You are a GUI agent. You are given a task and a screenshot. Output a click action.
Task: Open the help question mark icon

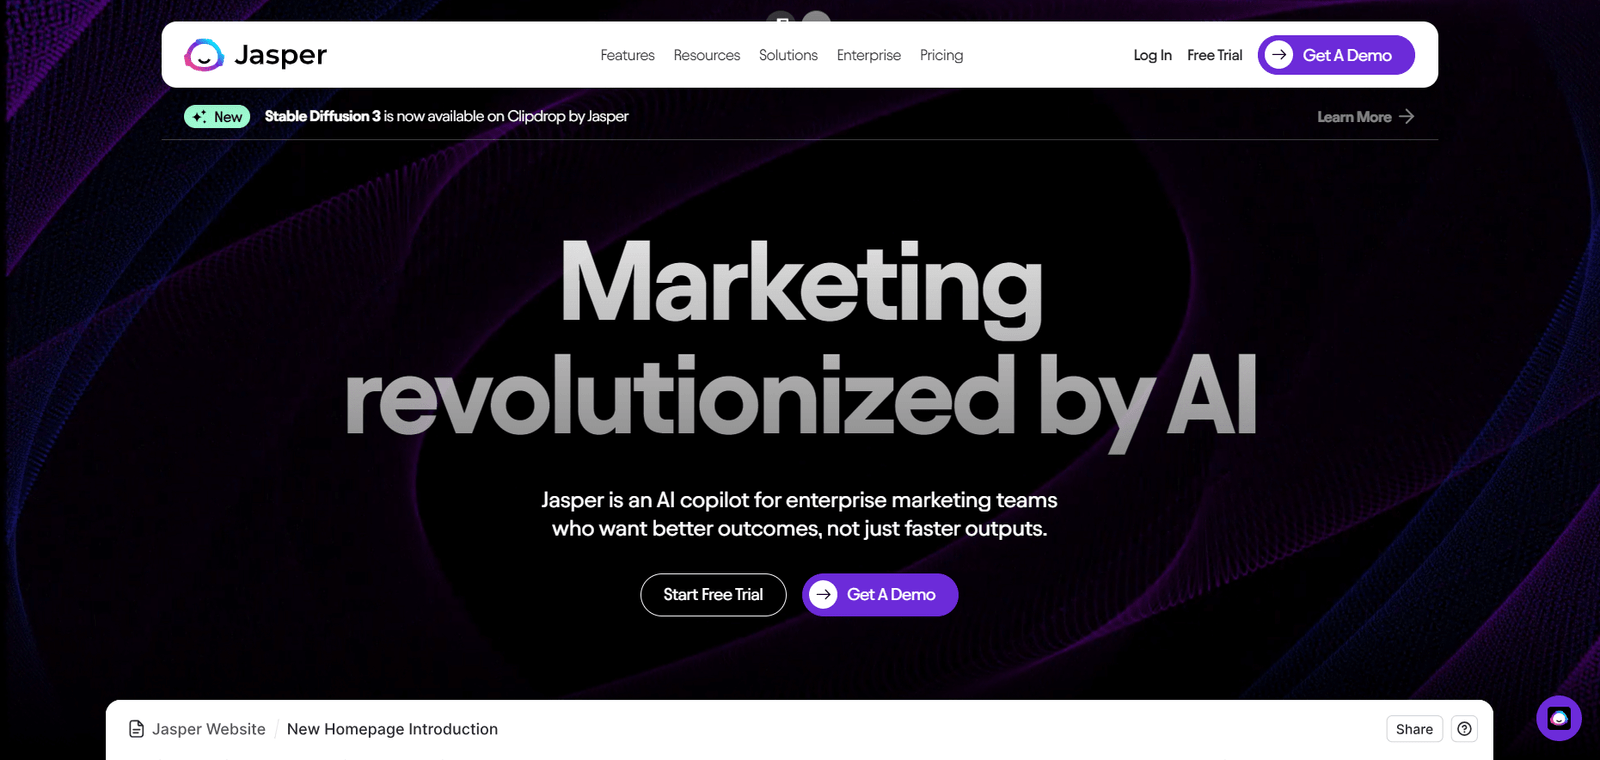point(1464,729)
